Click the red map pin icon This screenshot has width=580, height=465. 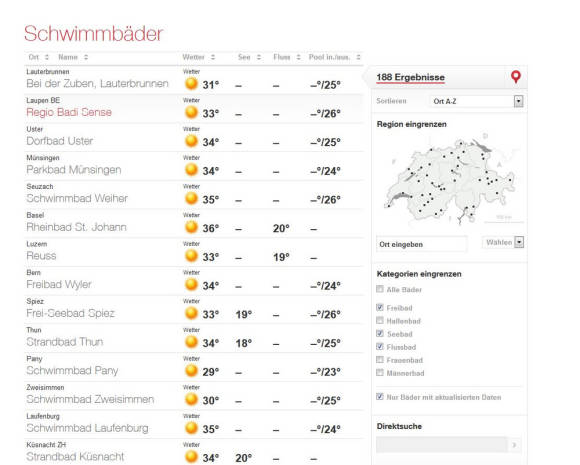point(516,77)
